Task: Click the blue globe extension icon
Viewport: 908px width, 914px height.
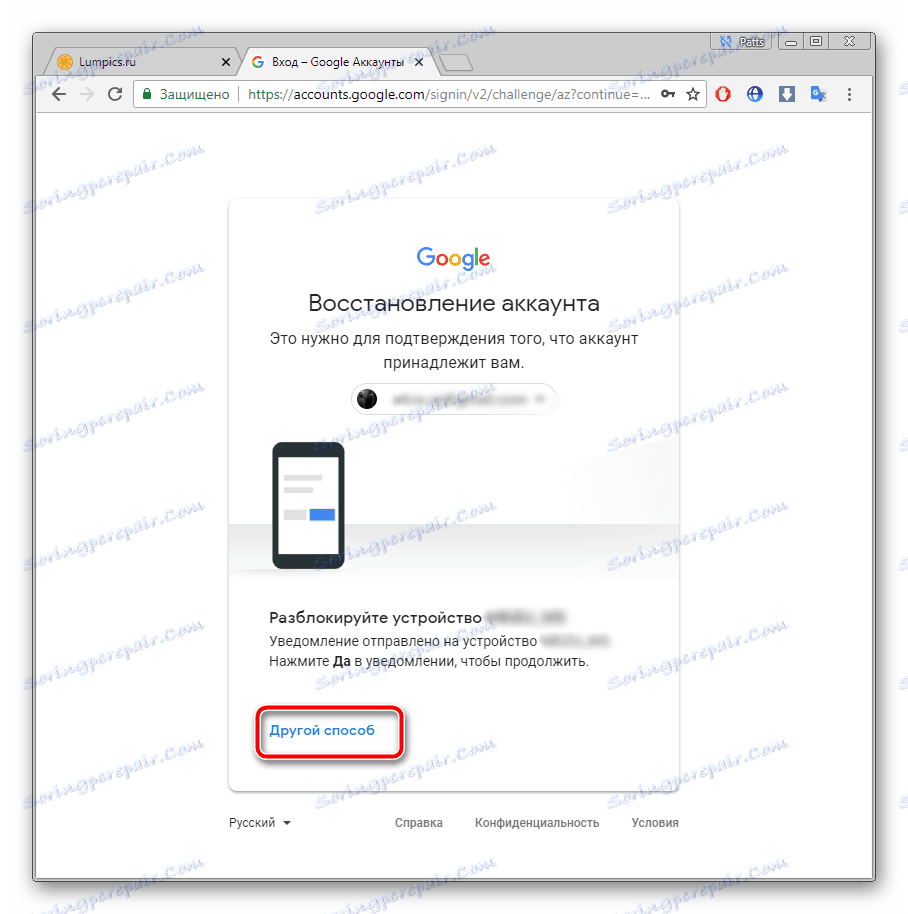Action: point(755,94)
